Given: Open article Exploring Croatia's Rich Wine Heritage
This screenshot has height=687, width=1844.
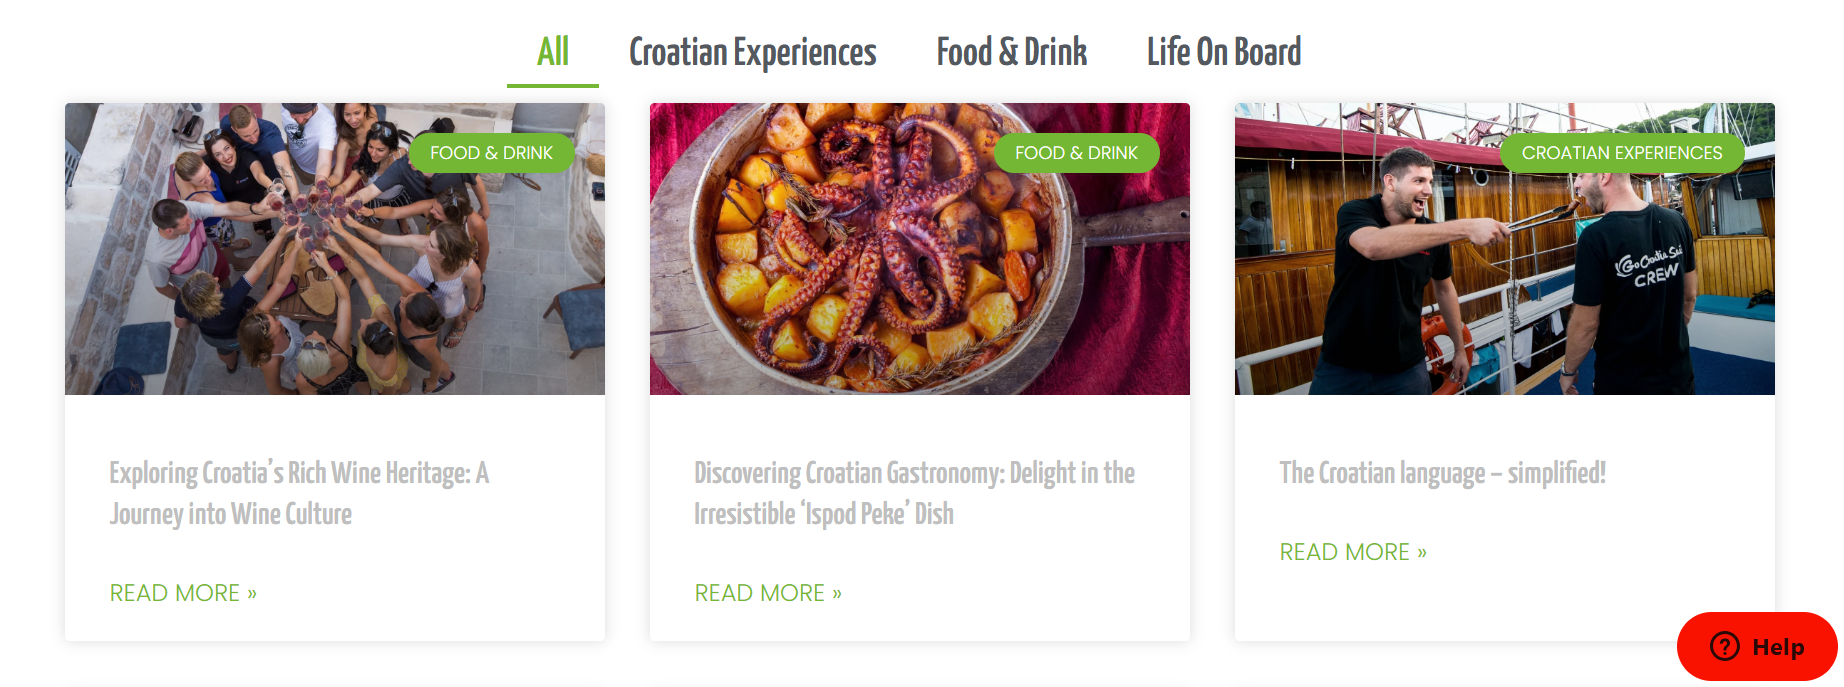Looking at the screenshot, I should click(x=299, y=493).
